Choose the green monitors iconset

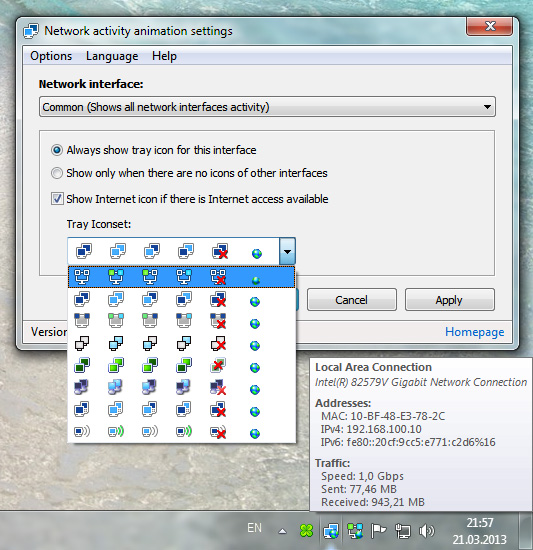click(181, 366)
